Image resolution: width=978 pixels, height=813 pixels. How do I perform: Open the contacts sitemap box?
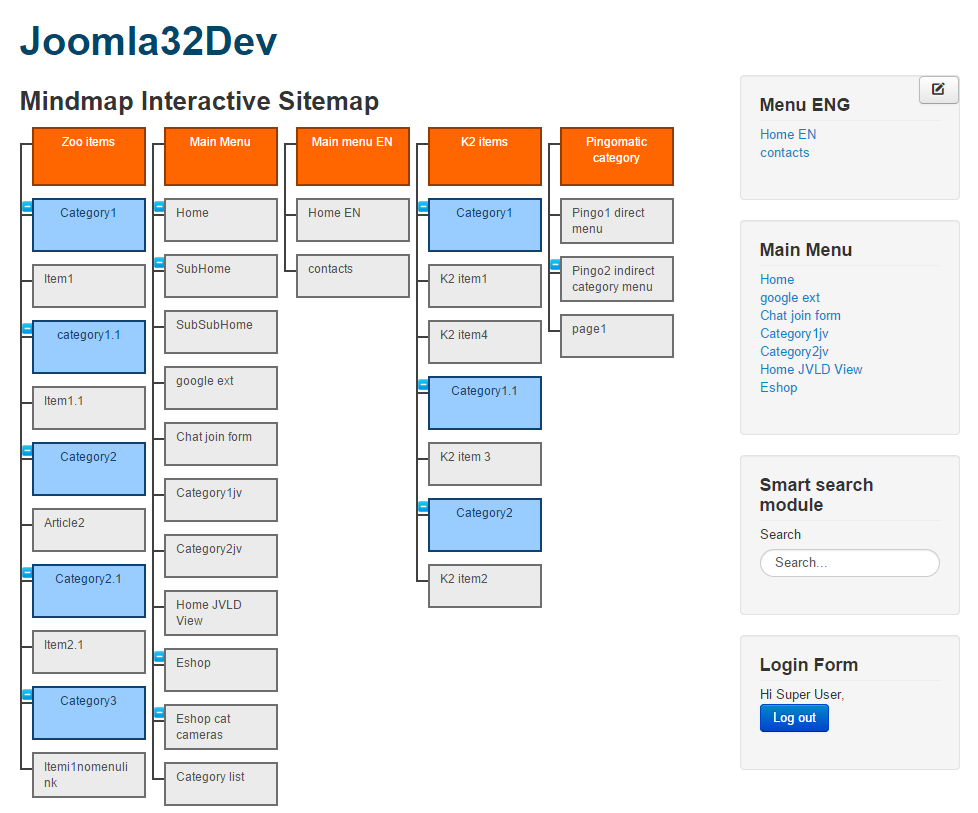tap(353, 276)
